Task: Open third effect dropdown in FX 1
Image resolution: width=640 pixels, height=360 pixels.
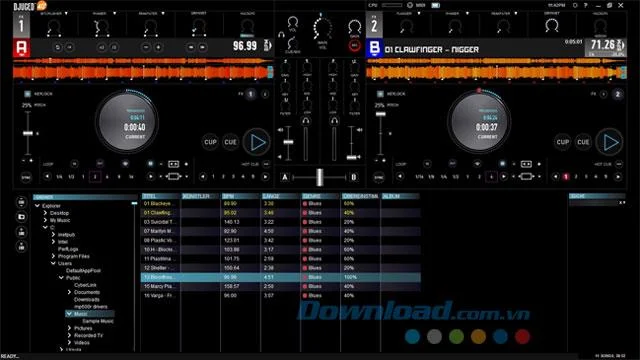Action: coord(163,13)
